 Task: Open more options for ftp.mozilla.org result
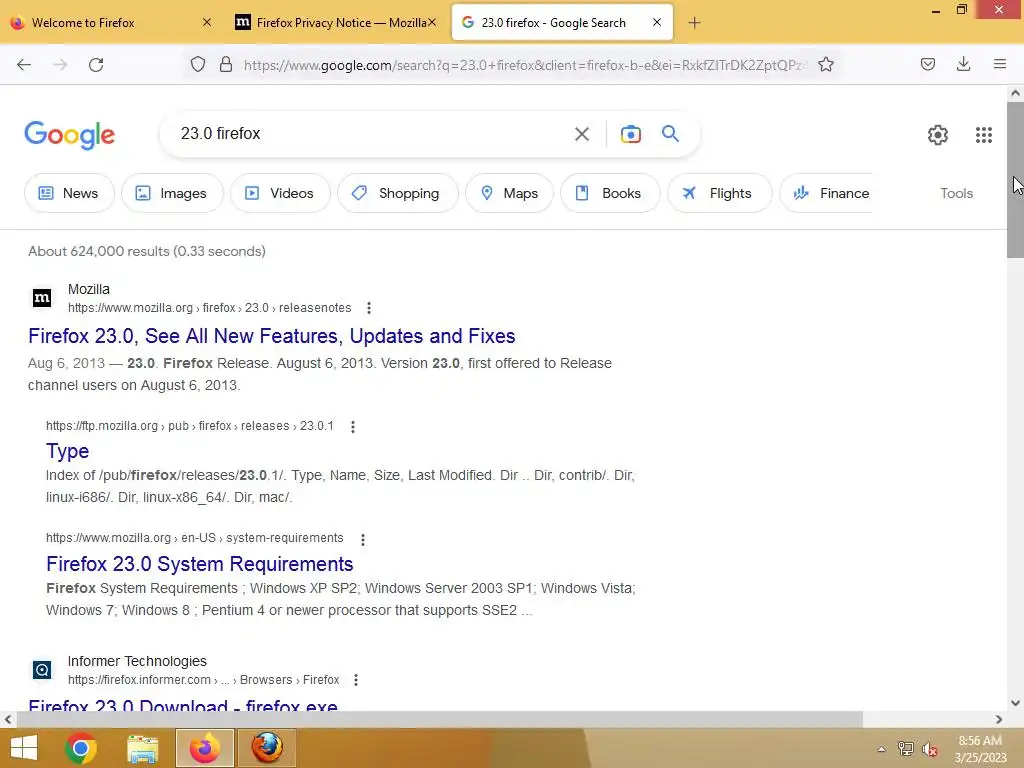pyautogui.click(x=353, y=426)
